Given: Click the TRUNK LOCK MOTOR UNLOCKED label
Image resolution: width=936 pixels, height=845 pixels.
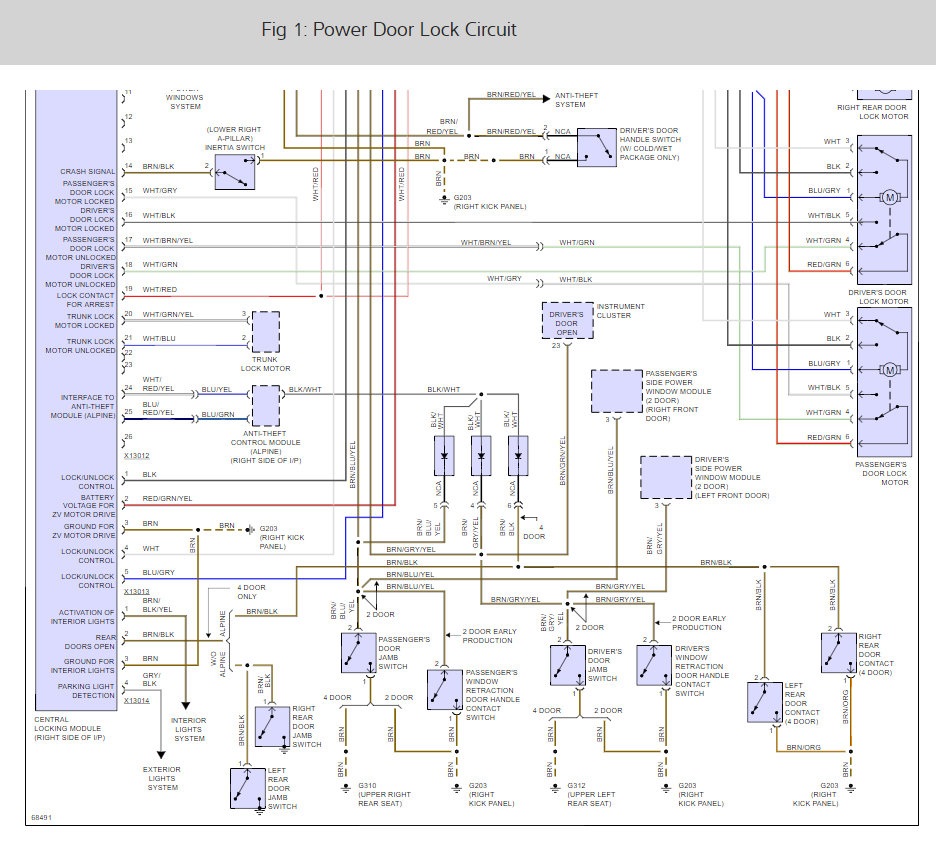Looking at the screenshot, I should pyautogui.click(x=80, y=346).
